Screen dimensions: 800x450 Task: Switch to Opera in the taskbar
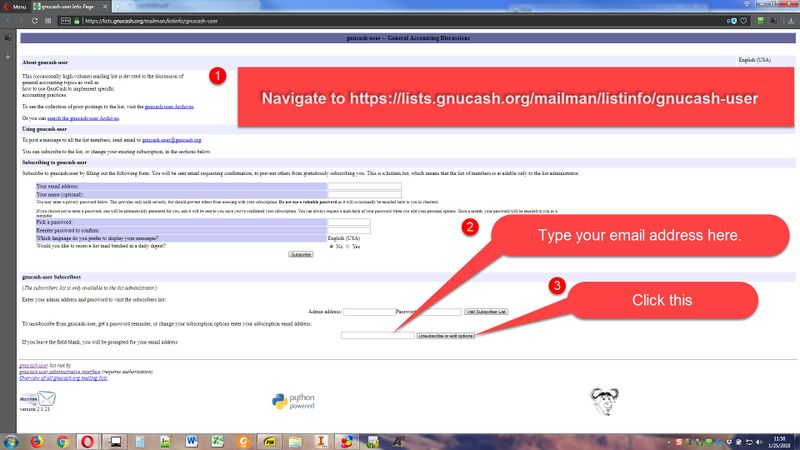[x=88, y=442]
